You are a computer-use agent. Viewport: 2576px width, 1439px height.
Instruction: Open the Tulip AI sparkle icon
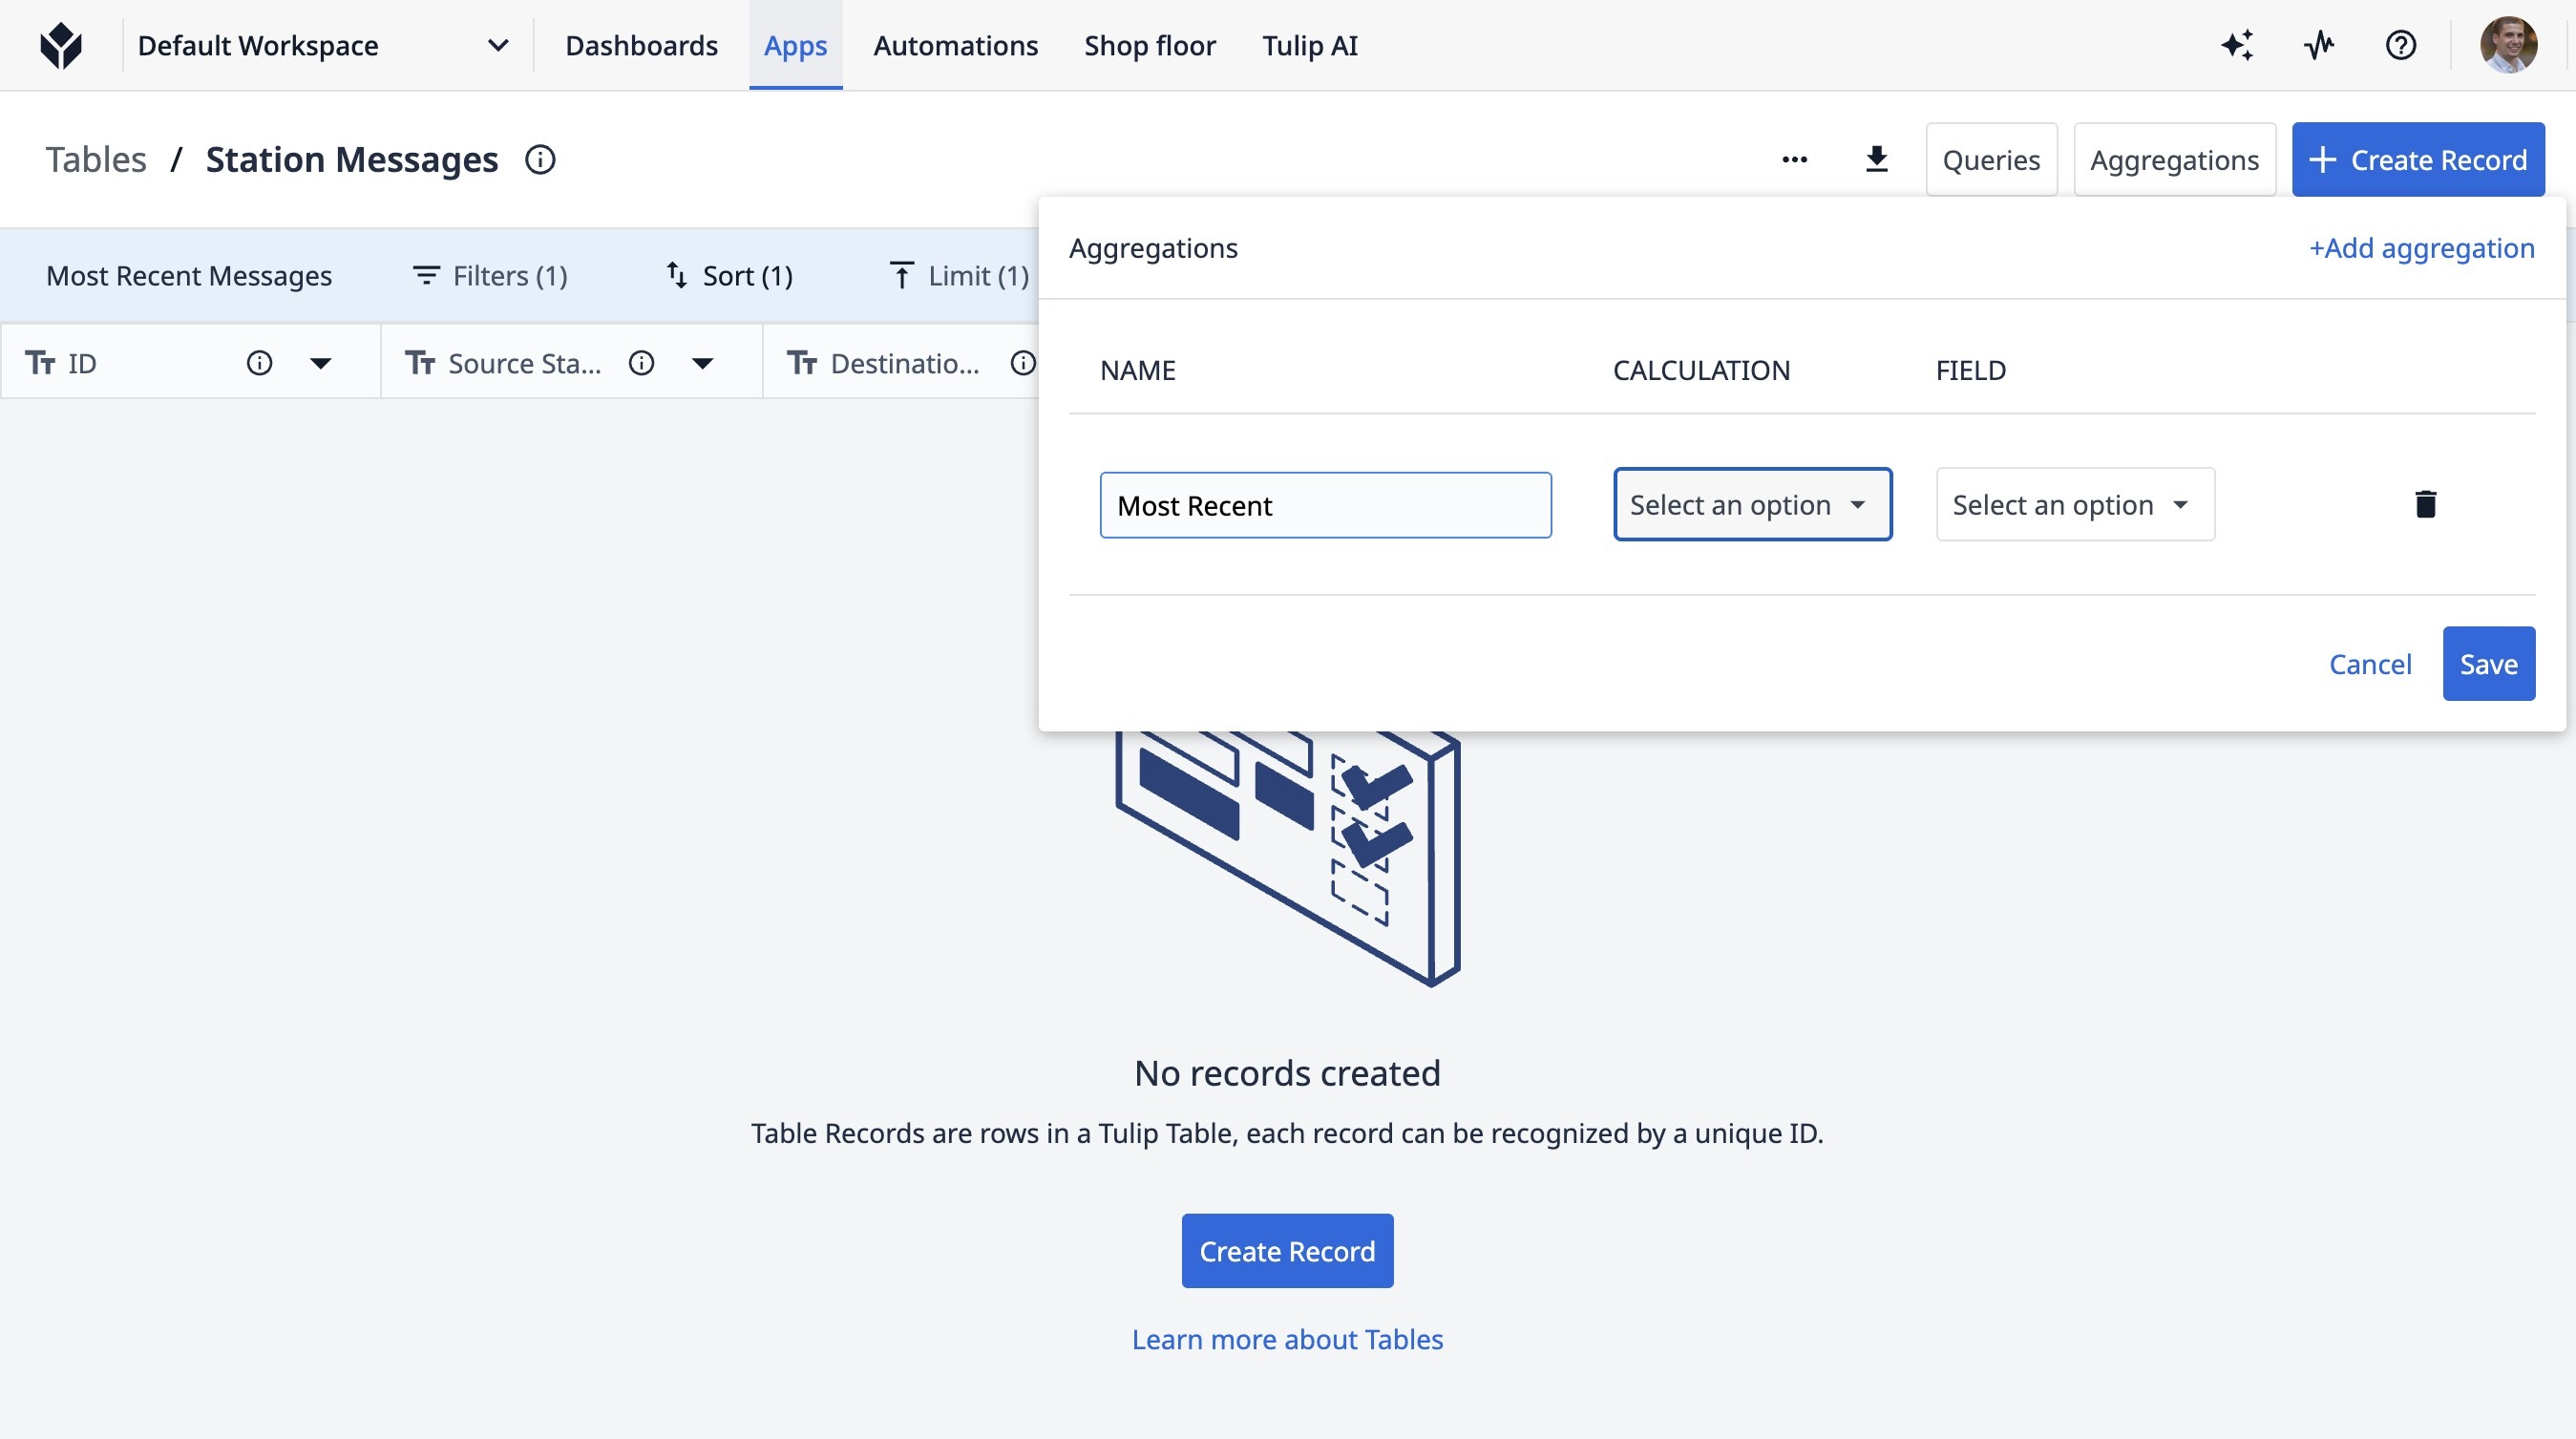pos(2237,45)
